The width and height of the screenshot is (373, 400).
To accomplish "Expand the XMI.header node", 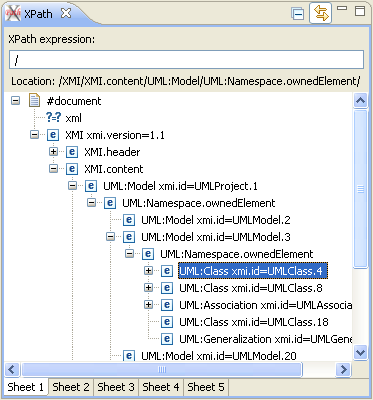I will point(53,152).
